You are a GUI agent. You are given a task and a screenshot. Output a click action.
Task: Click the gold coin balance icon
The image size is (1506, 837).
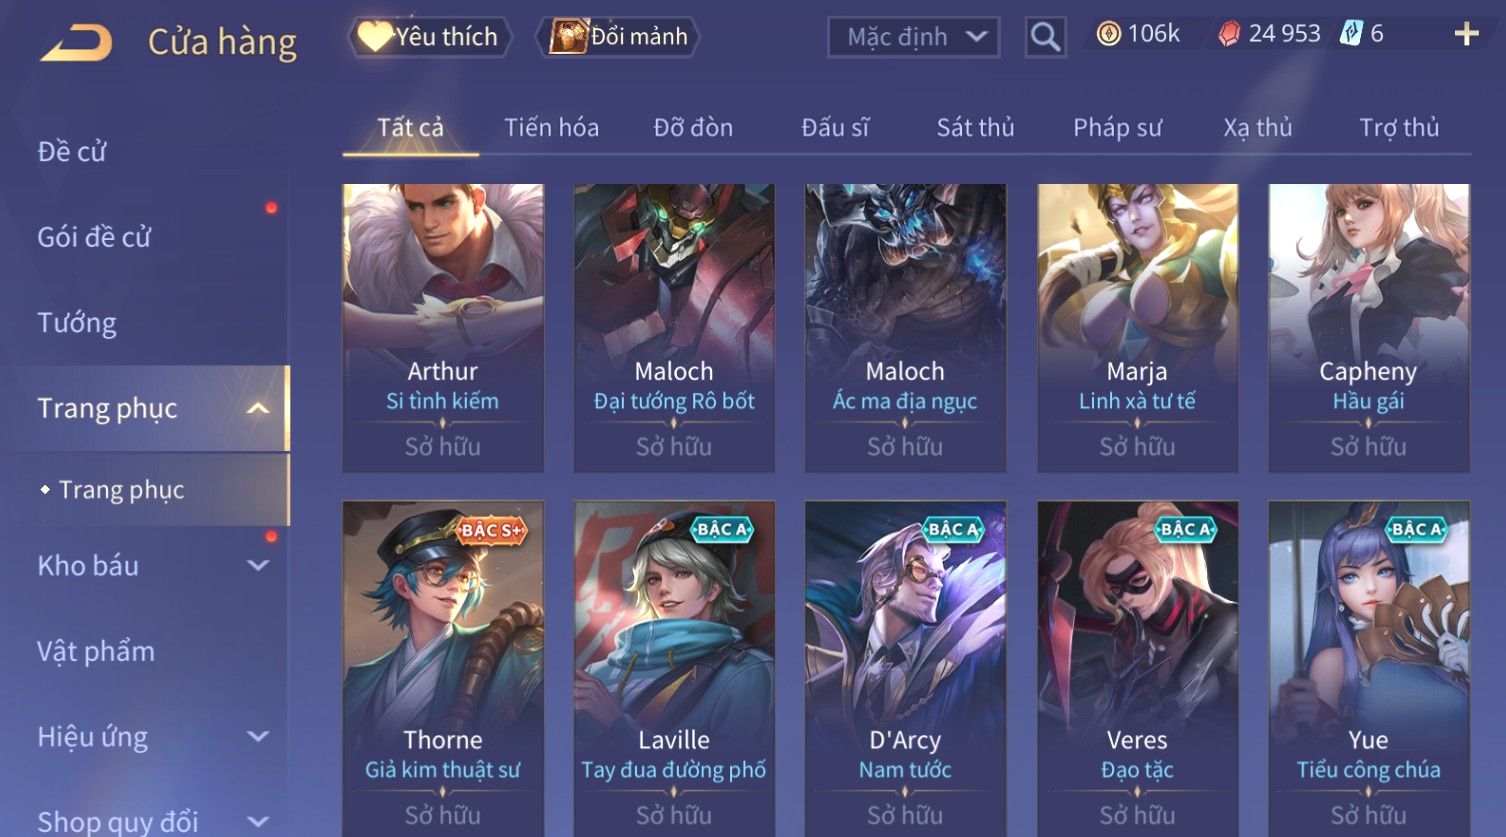click(1108, 34)
